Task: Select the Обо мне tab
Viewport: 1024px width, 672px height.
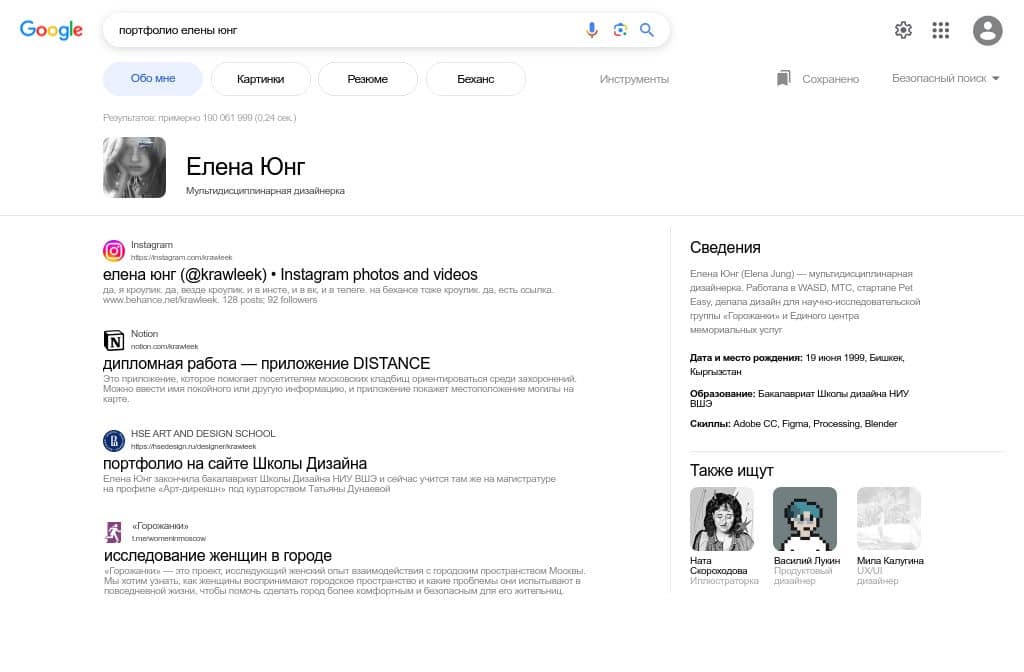Action: tap(153, 78)
